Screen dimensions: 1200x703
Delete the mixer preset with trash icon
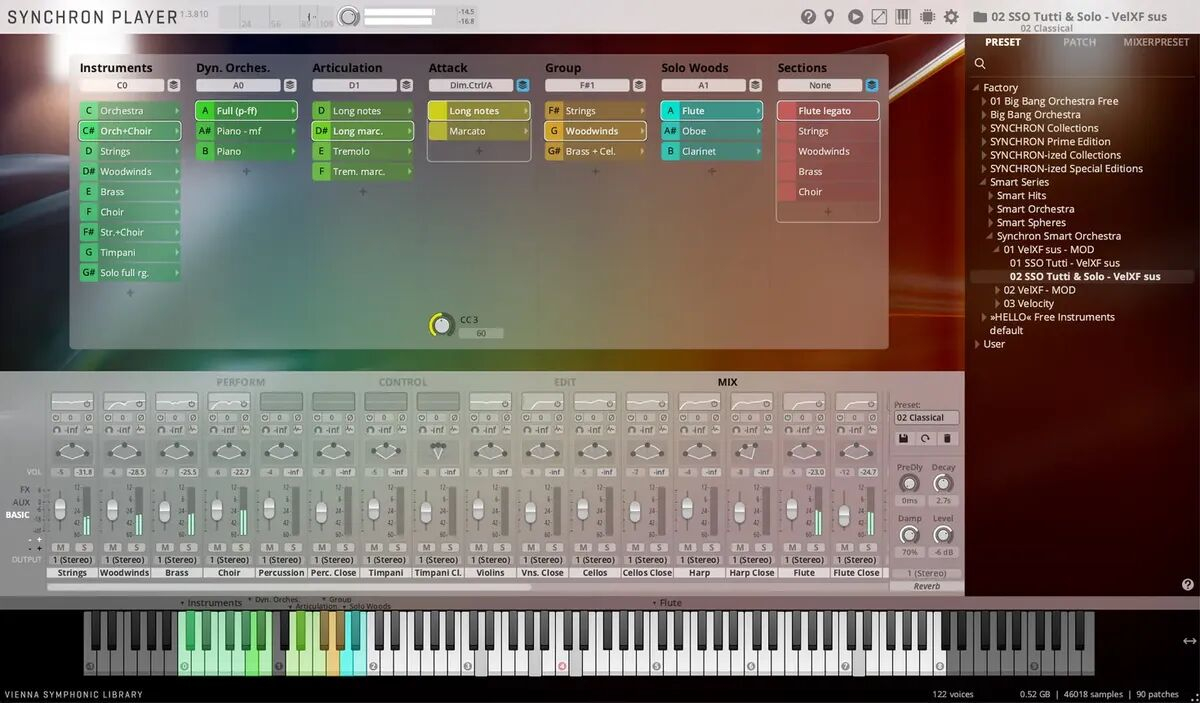tap(949, 438)
